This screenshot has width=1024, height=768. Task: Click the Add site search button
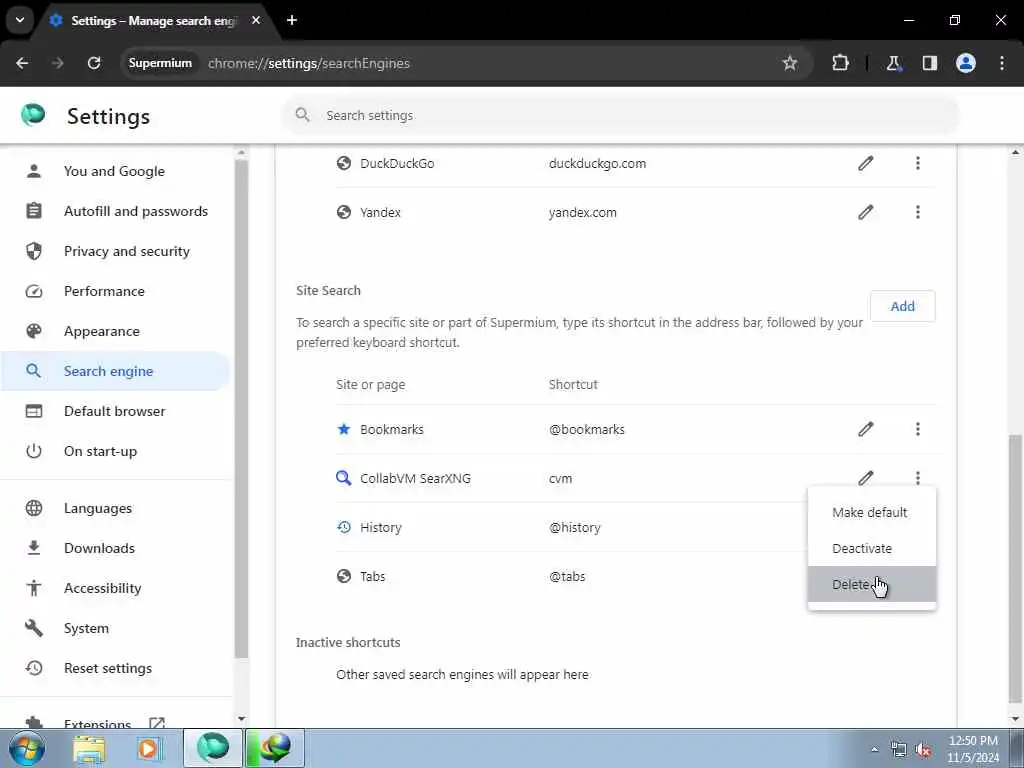(x=903, y=306)
